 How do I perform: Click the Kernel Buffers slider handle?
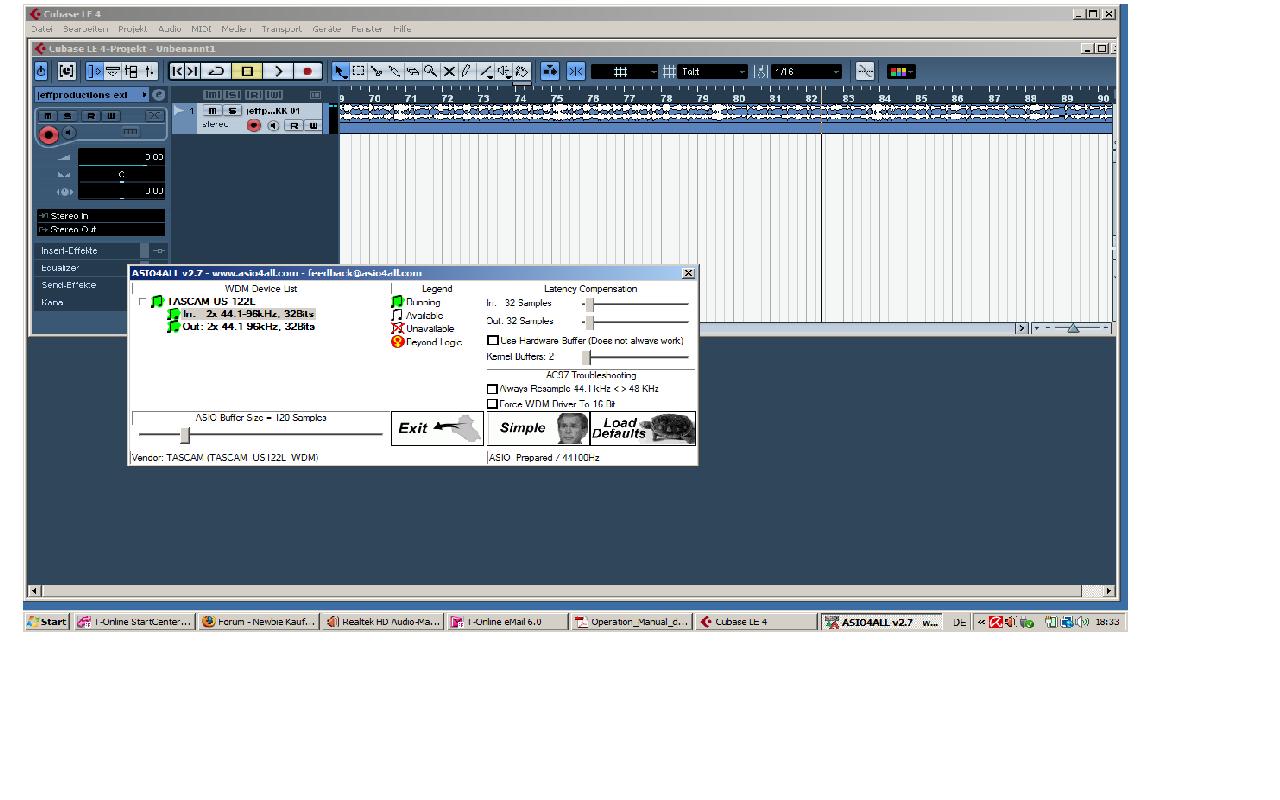[x=587, y=357]
